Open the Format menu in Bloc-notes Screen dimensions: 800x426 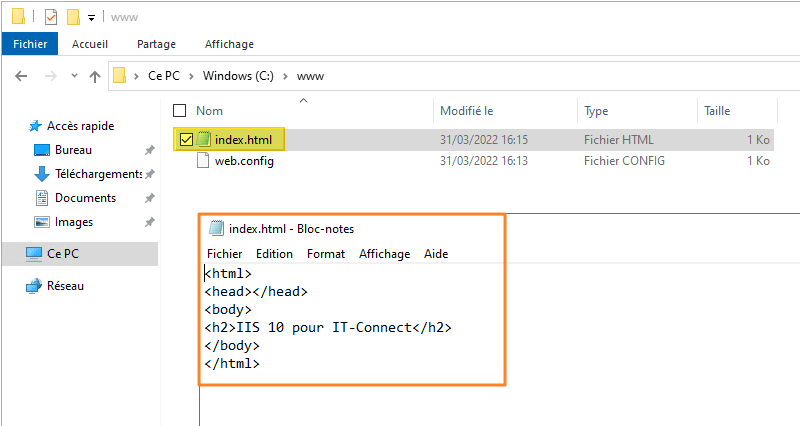point(325,254)
